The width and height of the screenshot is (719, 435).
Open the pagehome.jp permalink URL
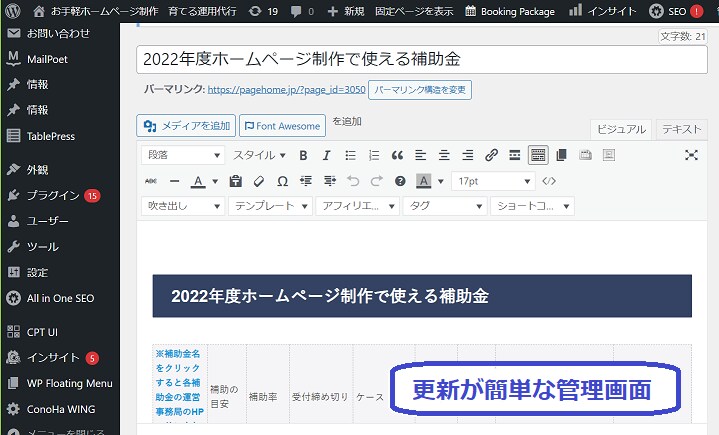click(x=287, y=90)
